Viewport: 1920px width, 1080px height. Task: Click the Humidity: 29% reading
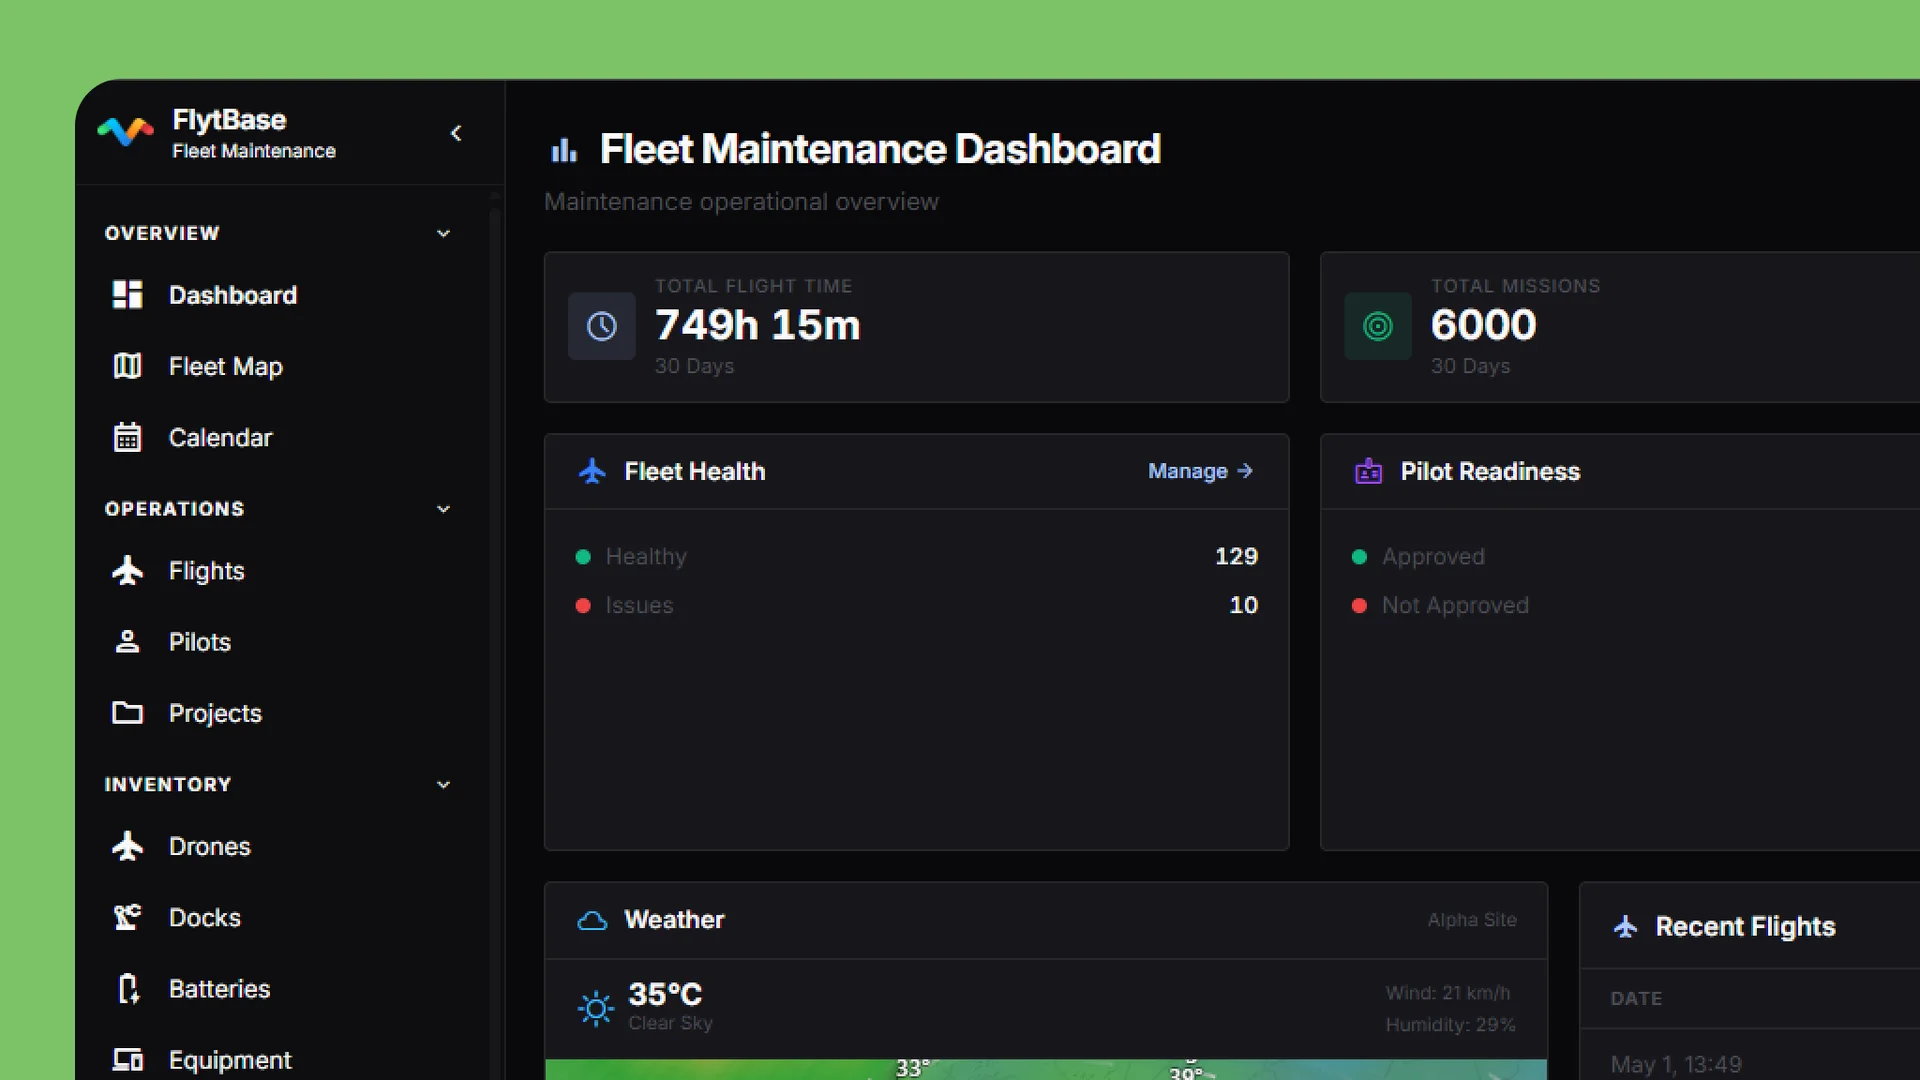pos(1450,1025)
